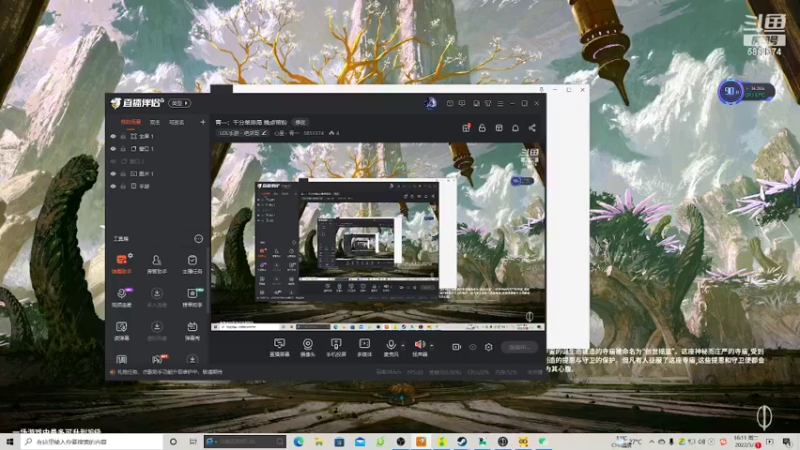The image size is (800, 450).
Task: Open the gift box icon with the red dot
Action: point(466,128)
